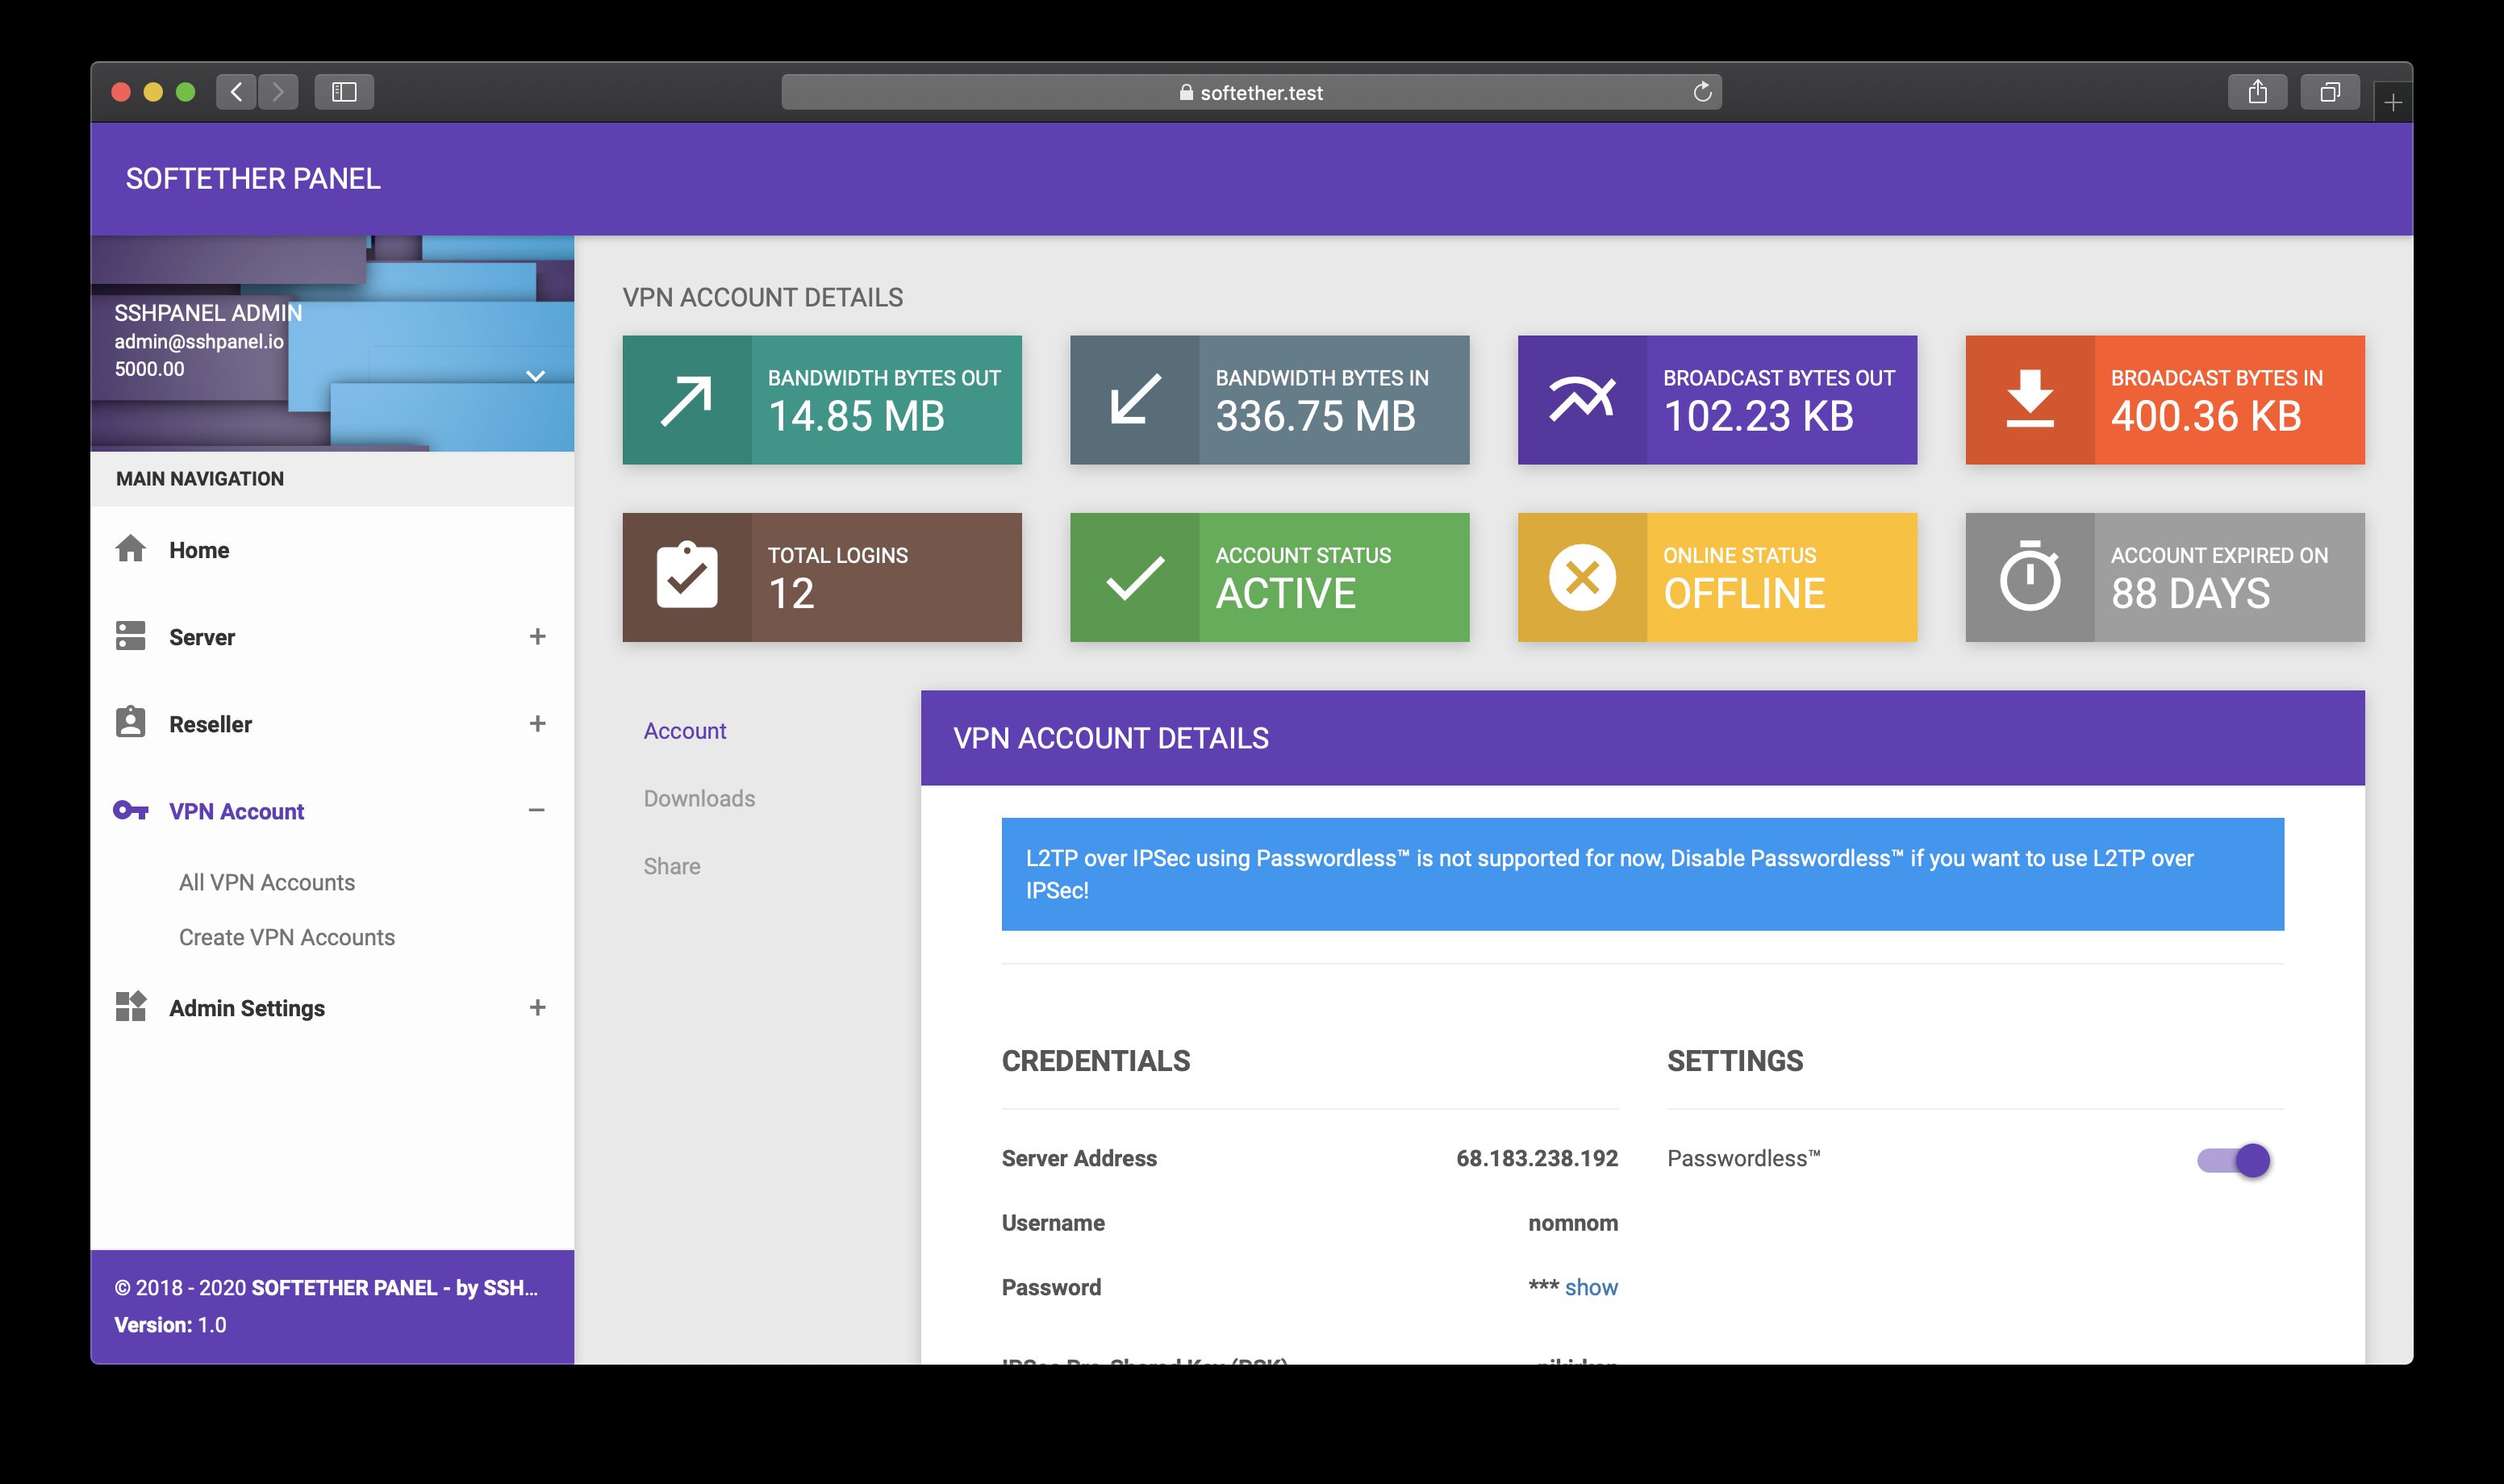2504x1484 pixels.
Task: Switch to the Share tab
Action: (x=672, y=866)
